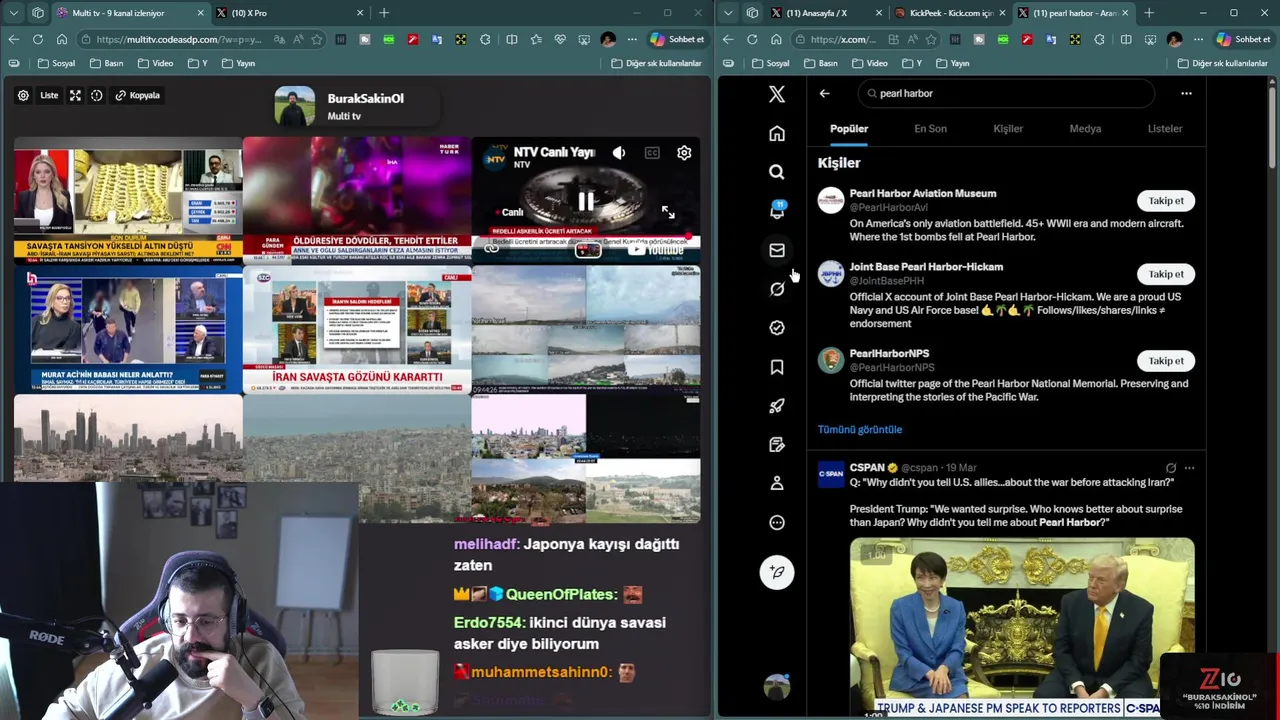The height and width of the screenshot is (720, 1280).
Task: Click the X compose post button
Action: click(x=777, y=572)
